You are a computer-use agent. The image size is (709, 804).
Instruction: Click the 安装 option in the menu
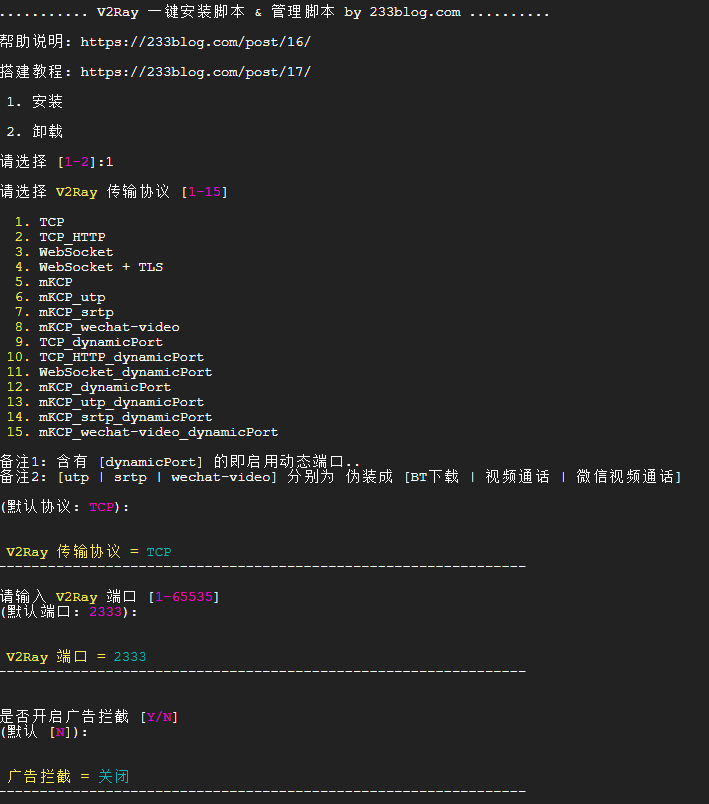point(46,102)
